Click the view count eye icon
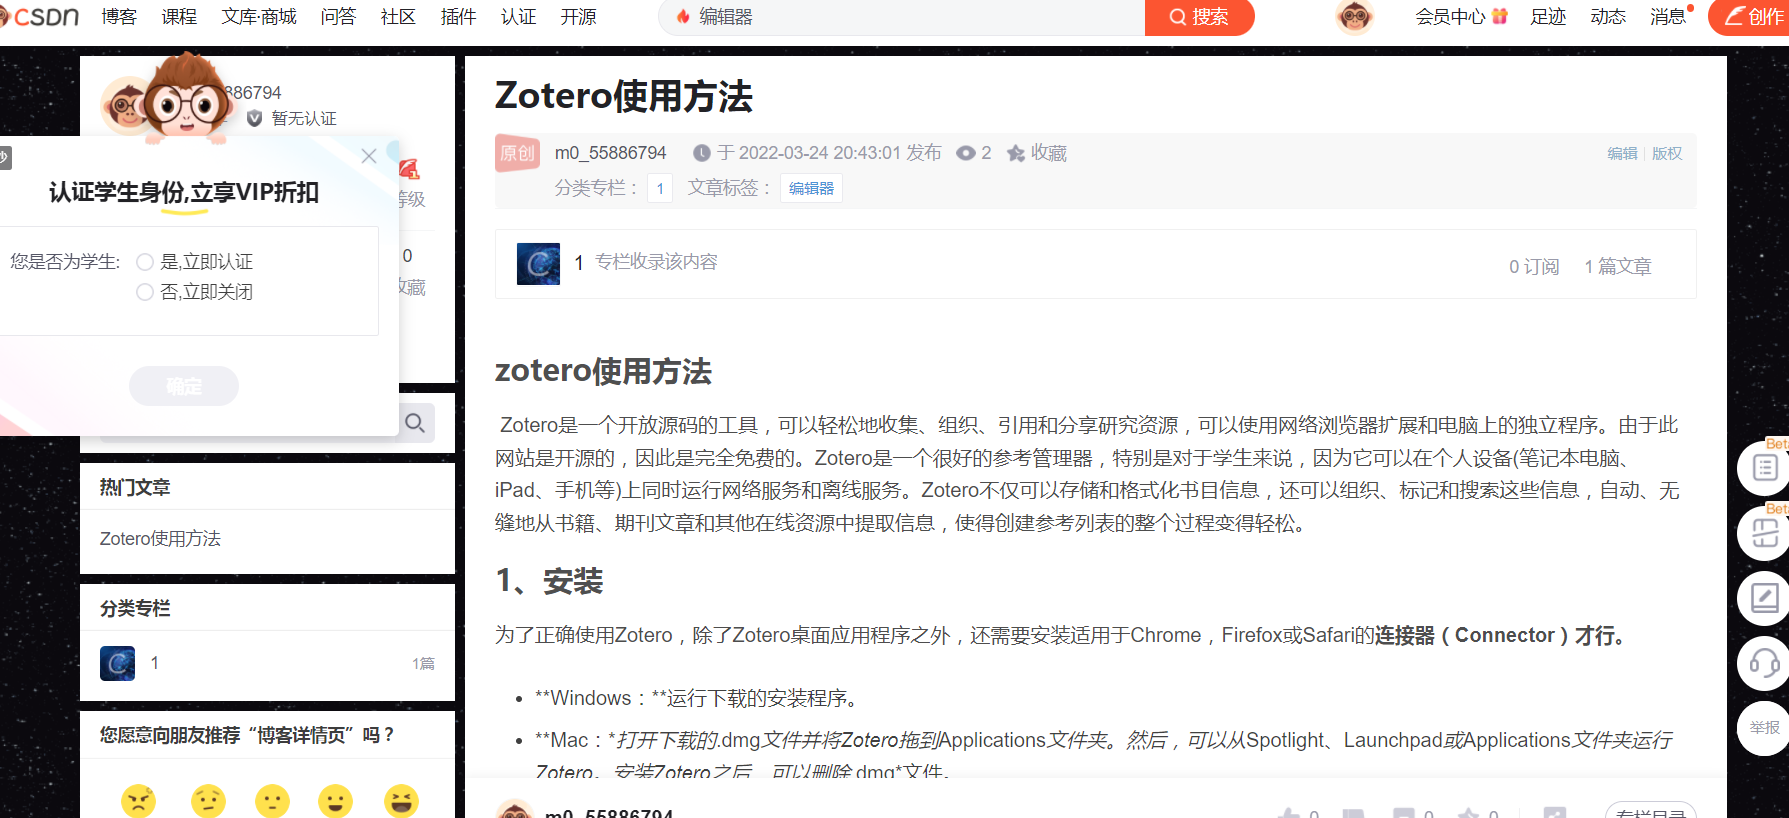The width and height of the screenshot is (1789, 818). pos(966,153)
